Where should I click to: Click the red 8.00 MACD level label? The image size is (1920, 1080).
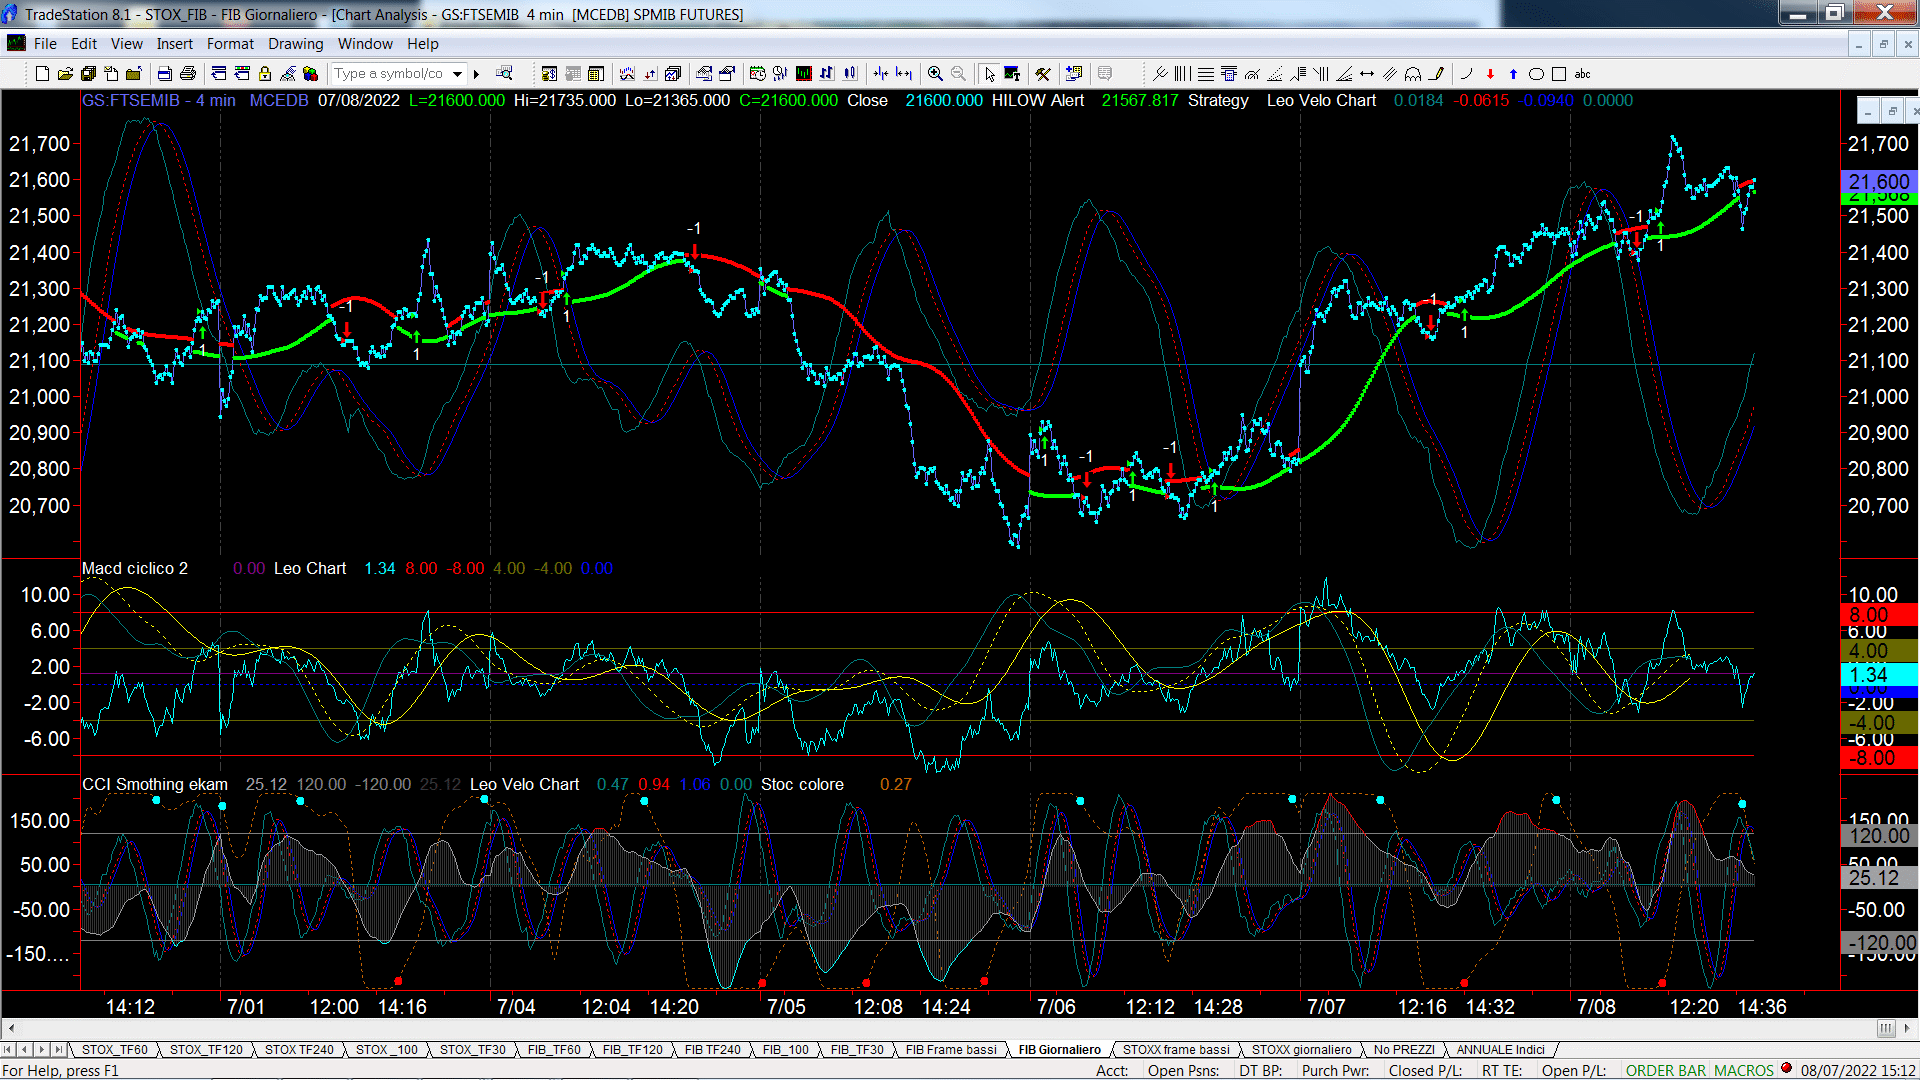(x=1879, y=616)
